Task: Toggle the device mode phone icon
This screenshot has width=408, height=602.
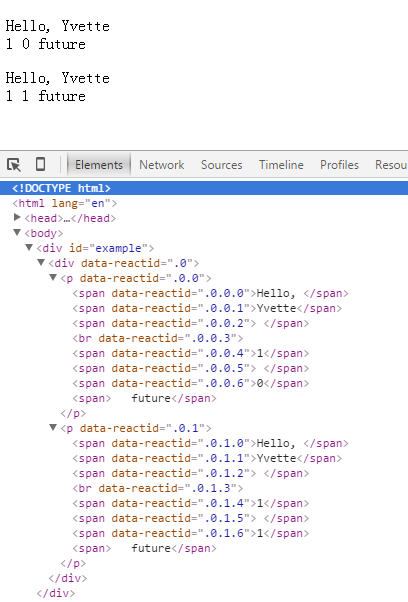Action: click(x=40, y=164)
